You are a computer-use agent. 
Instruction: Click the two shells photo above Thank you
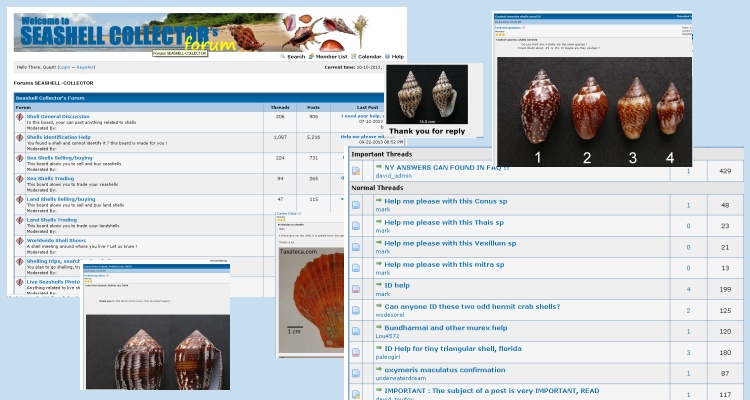pos(427,94)
